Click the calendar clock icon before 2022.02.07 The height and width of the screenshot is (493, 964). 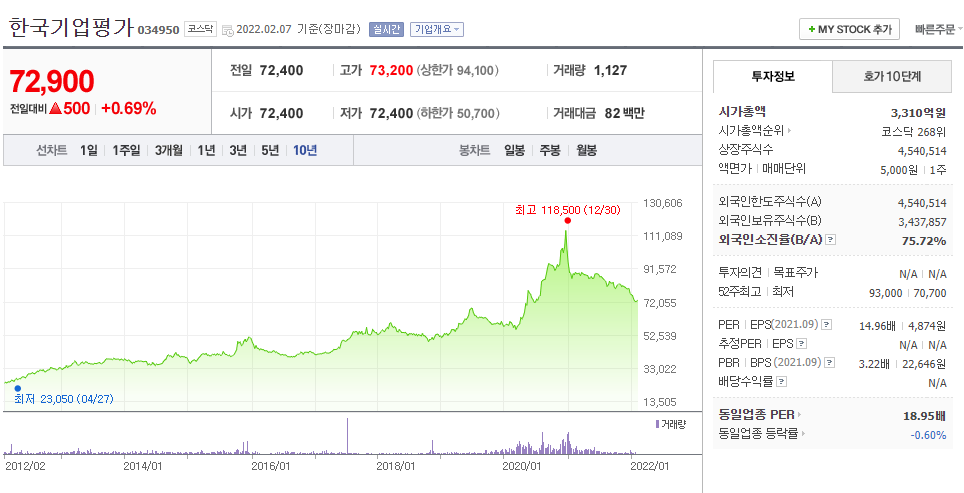(x=227, y=30)
